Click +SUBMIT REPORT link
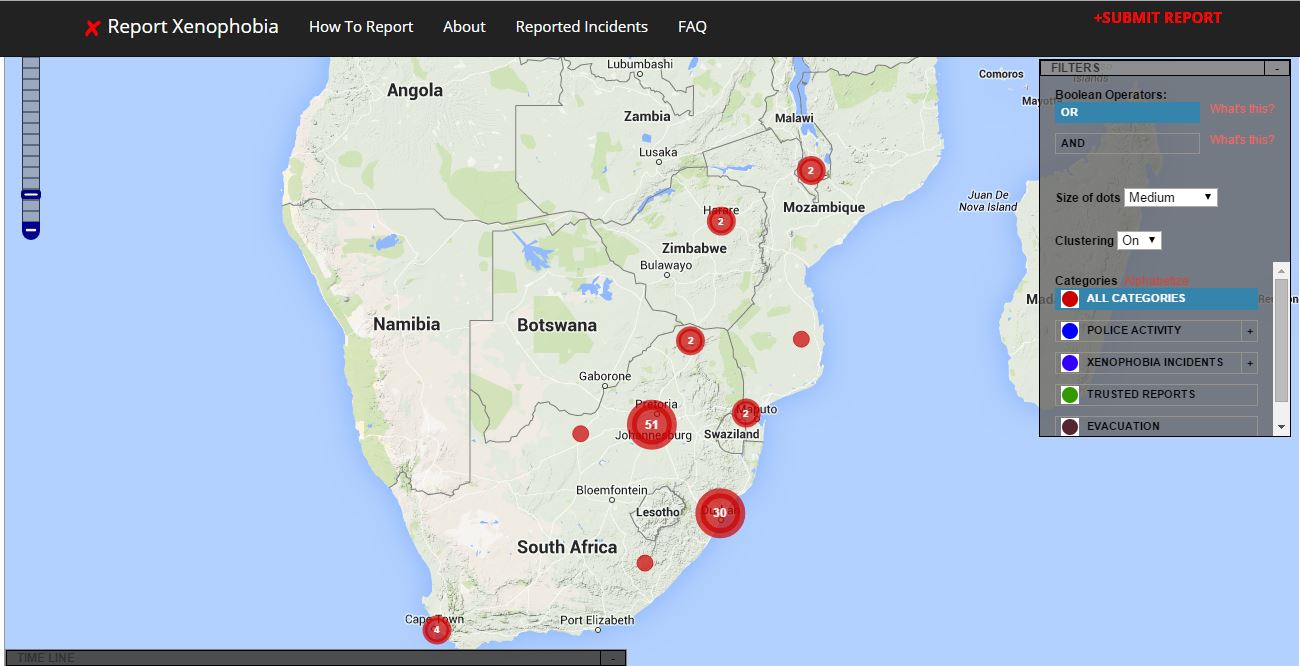 click(x=1158, y=18)
